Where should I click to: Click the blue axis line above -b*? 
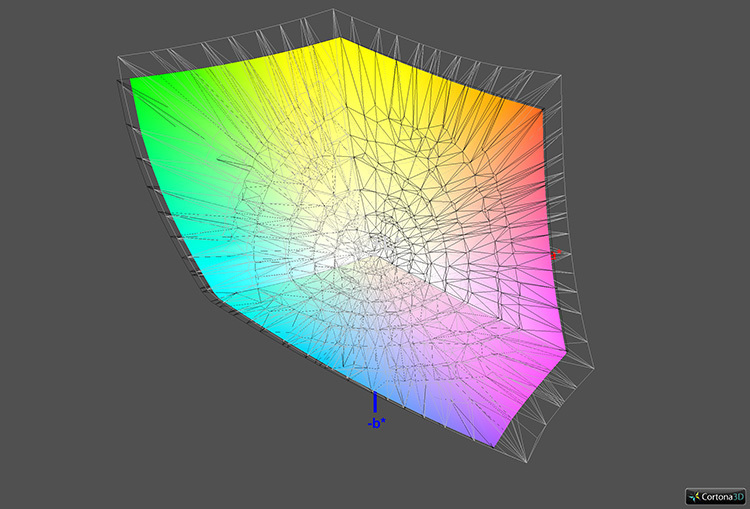pos(375,402)
